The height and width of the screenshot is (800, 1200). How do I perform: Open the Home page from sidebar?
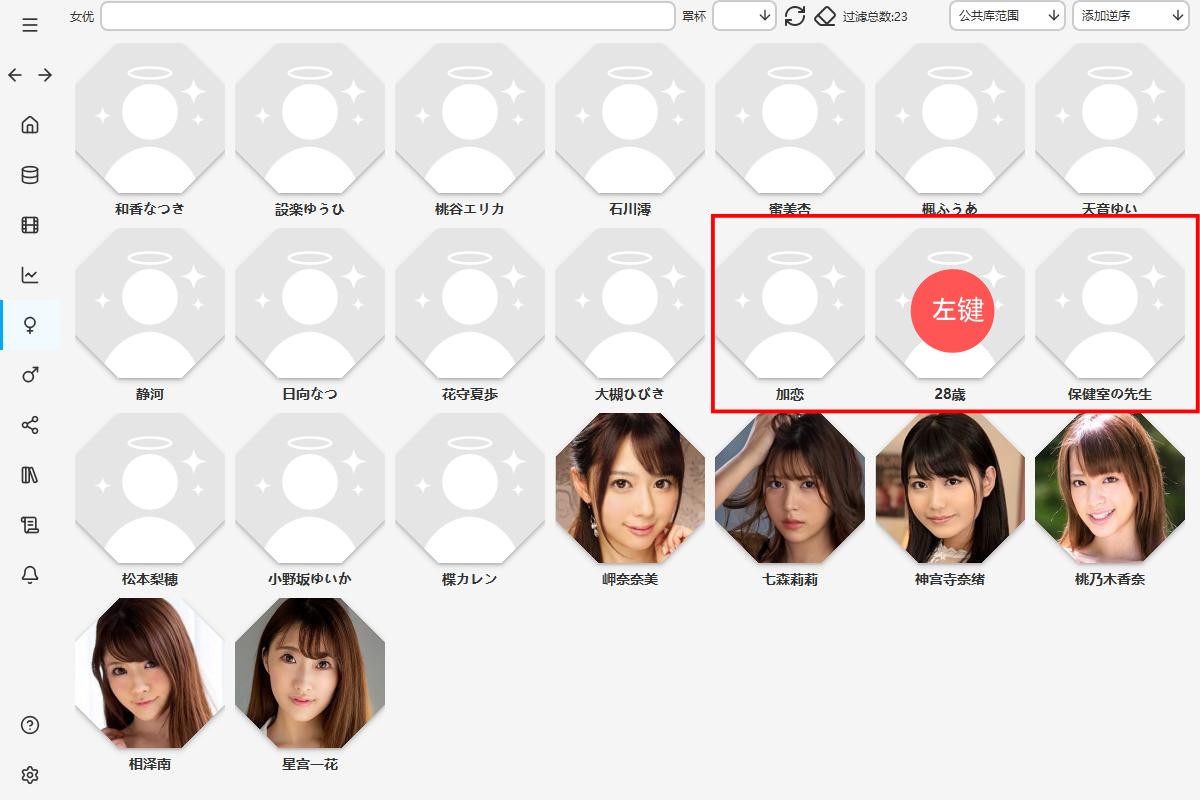[x=30, y=125]
